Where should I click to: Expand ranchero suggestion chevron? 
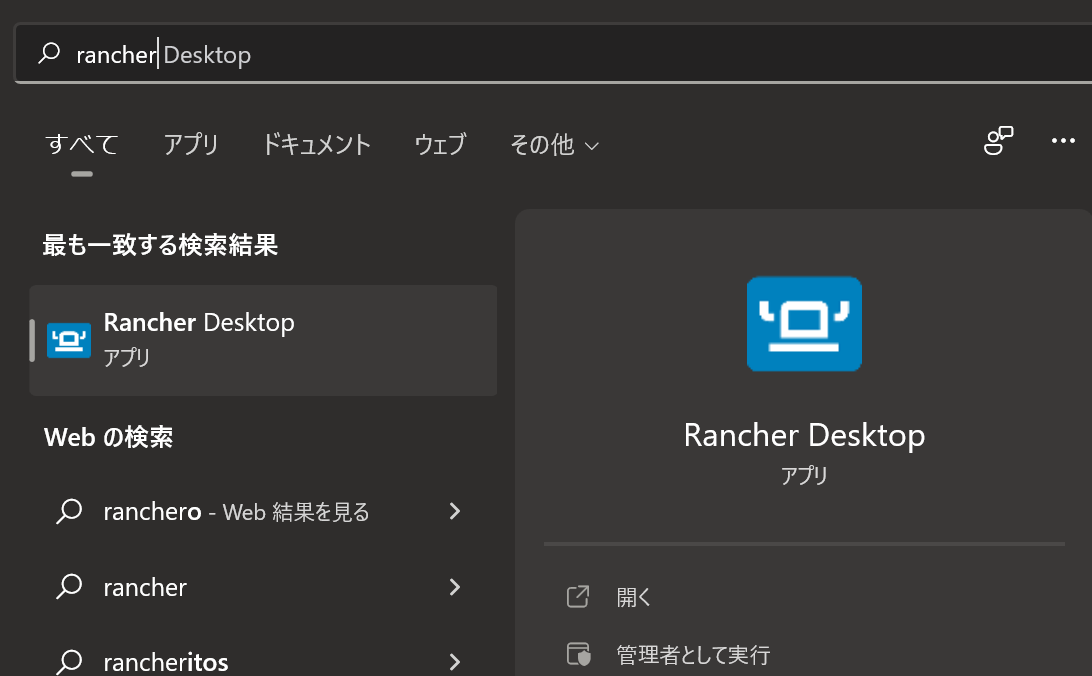455,512
